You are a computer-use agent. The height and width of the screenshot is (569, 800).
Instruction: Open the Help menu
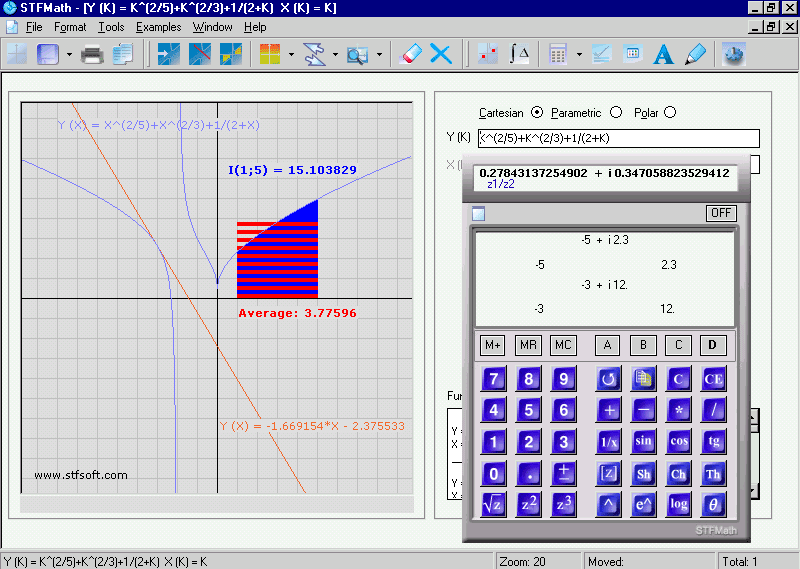point(255,27)
